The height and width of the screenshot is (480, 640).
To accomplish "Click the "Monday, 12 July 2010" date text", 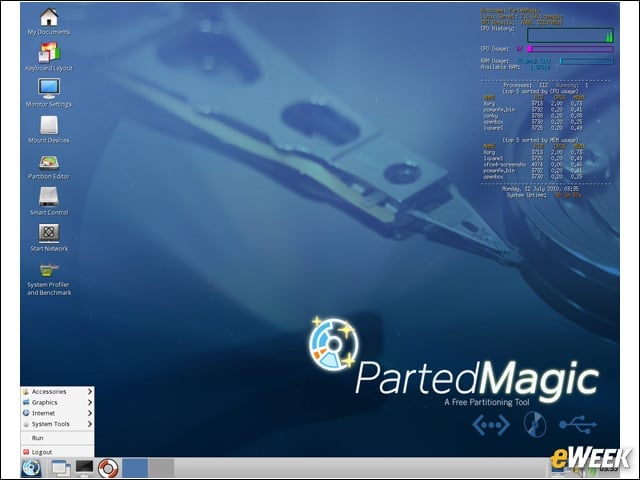I will point(532,189).
